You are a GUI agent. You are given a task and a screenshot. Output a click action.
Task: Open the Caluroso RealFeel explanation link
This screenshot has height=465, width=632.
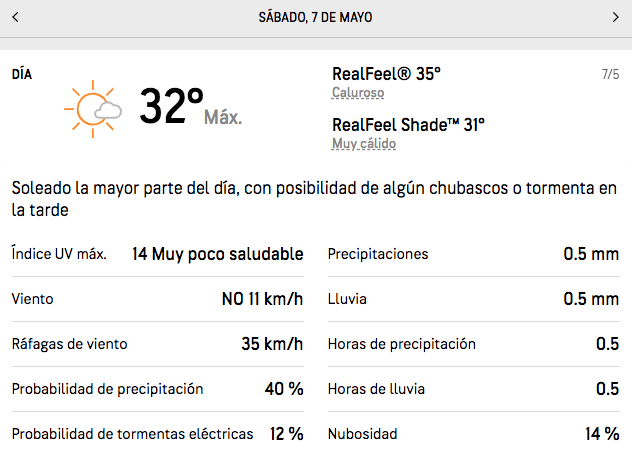[358, 93]
